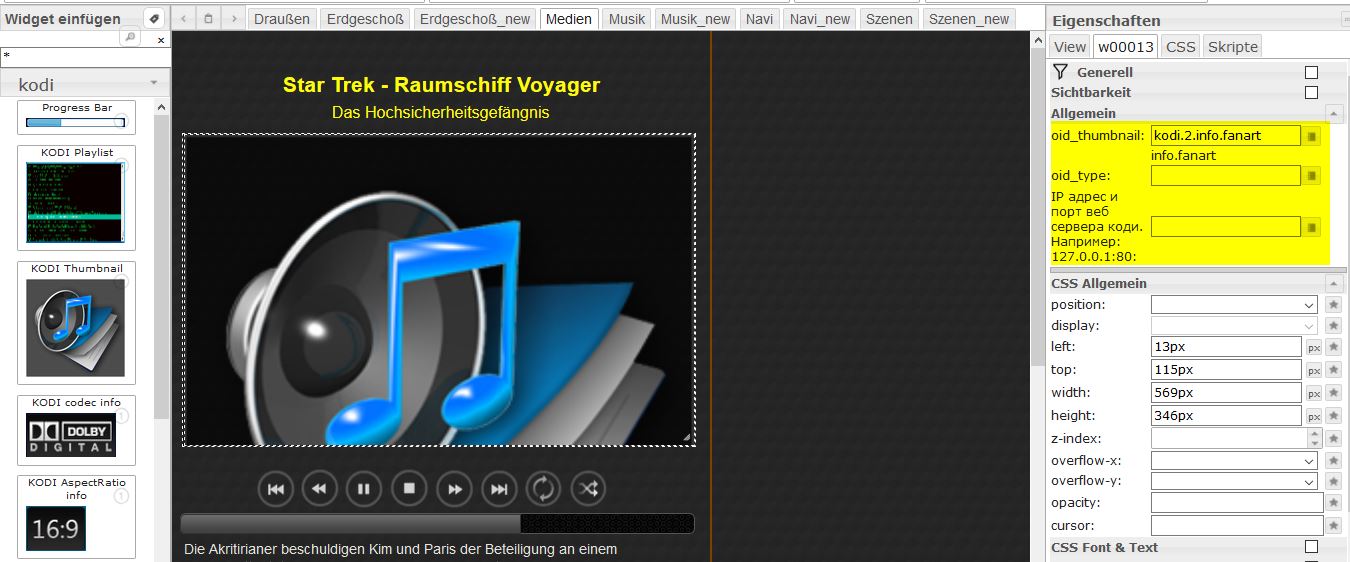This screenshot has width=1350, height=562.
Task: Click the Star Trek - Raumschiff Voyager title
Action: [x=441, y=85]
